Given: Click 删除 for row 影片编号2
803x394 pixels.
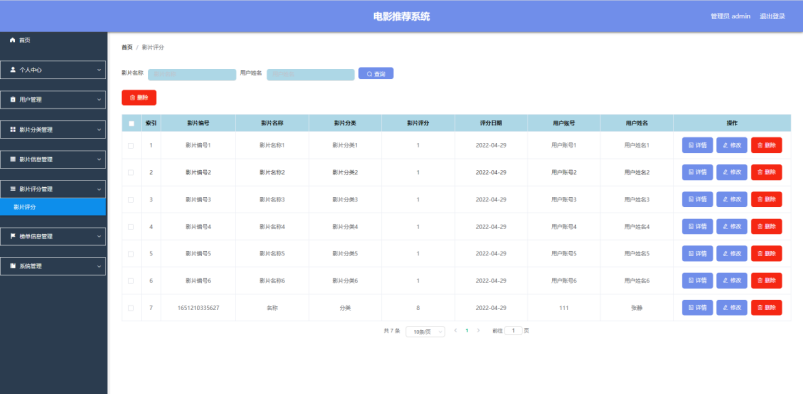Looking at the screenshot, I should pyautogui.click(x=767, y=172).
